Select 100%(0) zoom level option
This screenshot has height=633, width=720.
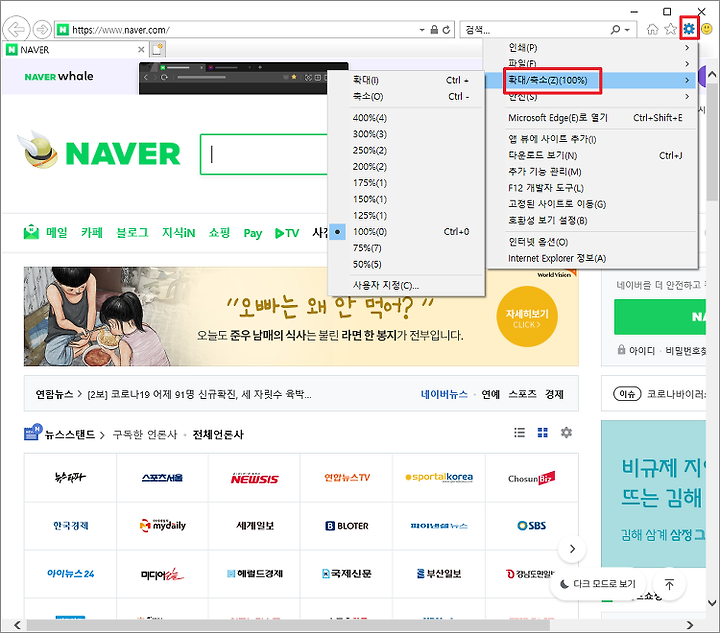pos(406,232)
